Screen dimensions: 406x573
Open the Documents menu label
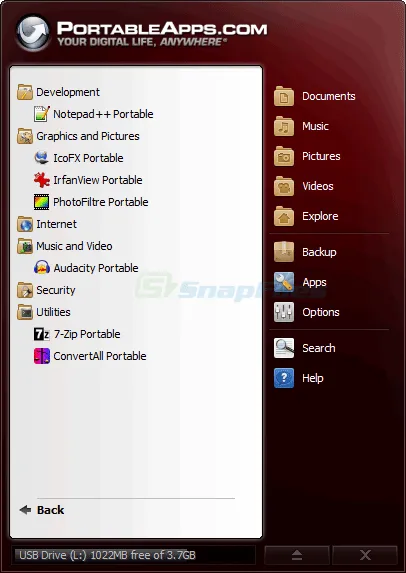tap(329, 96)
